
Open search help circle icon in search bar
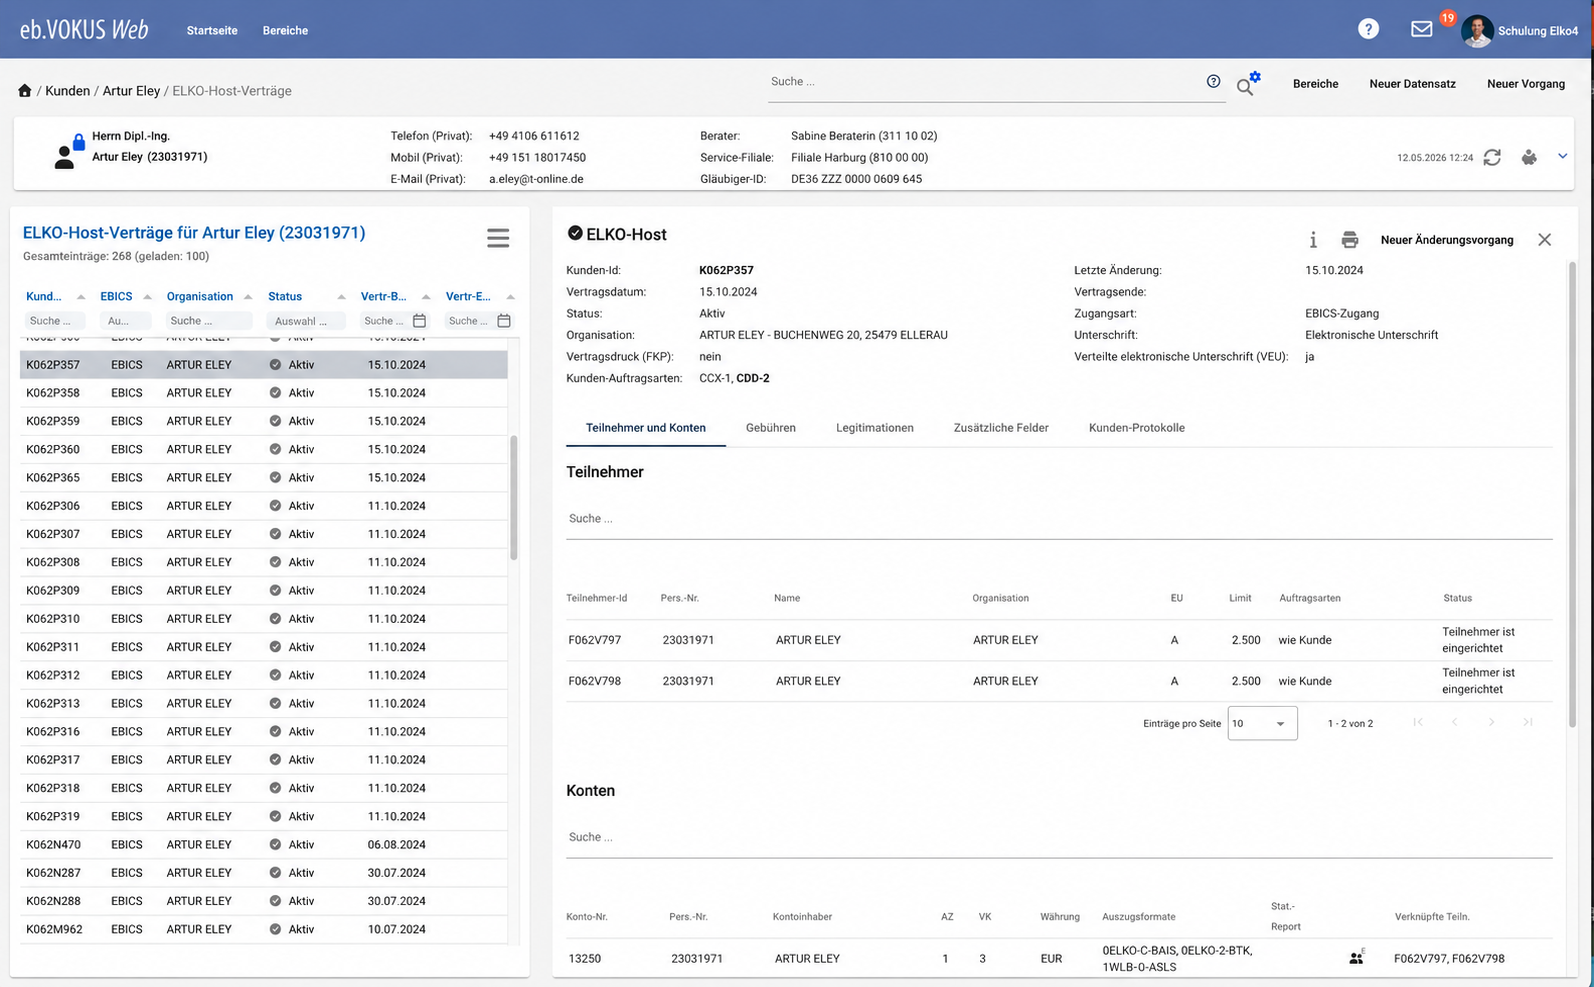click(x=1213, y=81)
